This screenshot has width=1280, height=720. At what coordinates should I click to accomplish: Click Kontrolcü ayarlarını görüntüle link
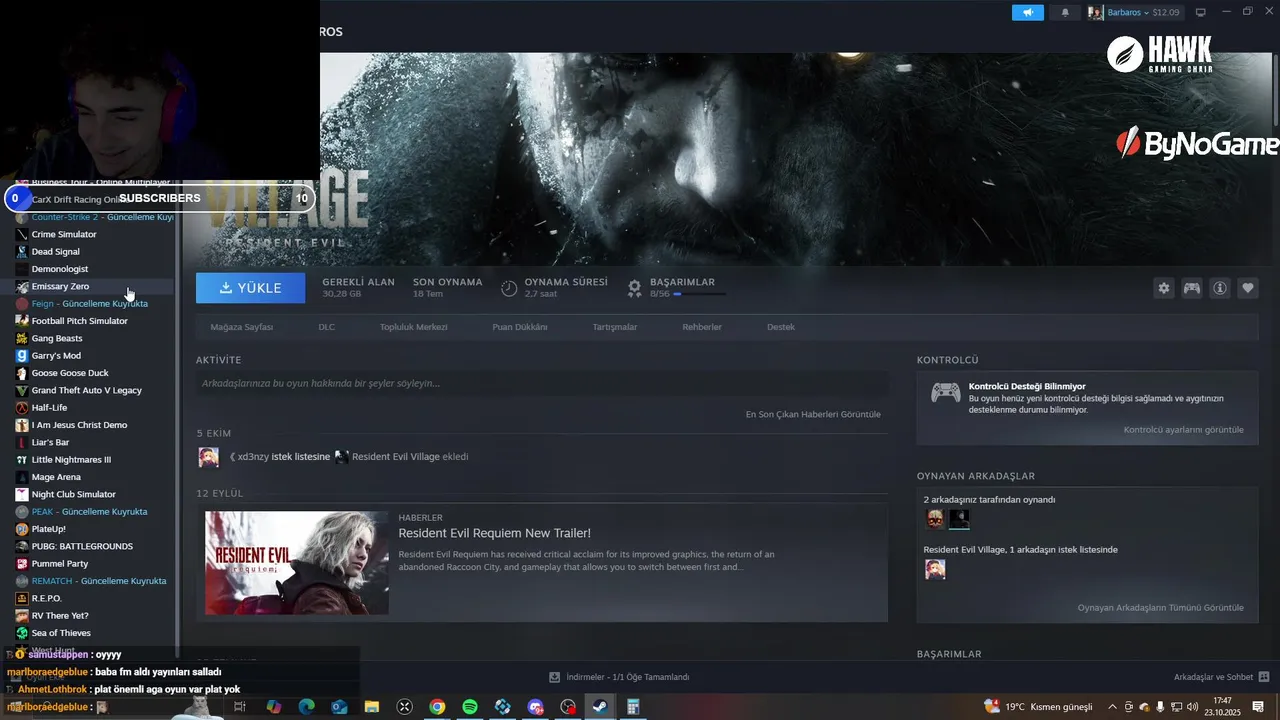(1184, 430)
